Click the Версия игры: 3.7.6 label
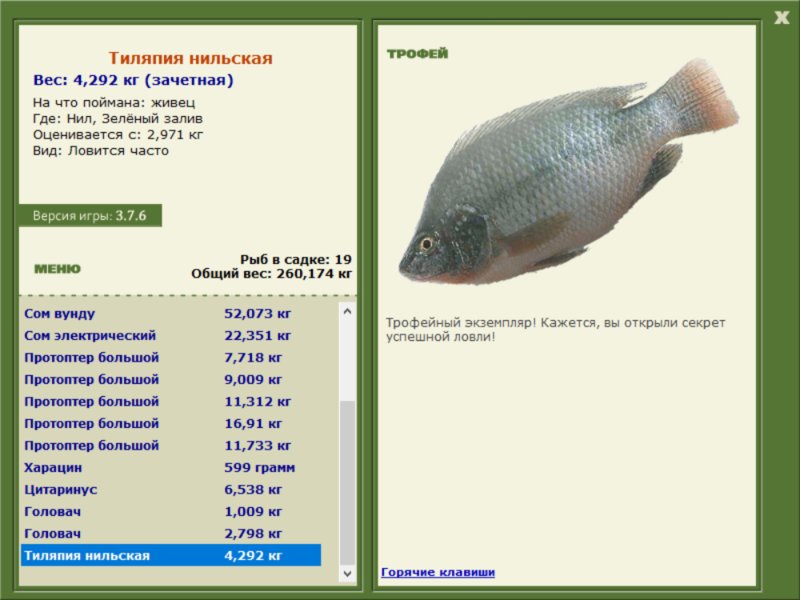This screenshot has width=800, height=600. (90, 215)
